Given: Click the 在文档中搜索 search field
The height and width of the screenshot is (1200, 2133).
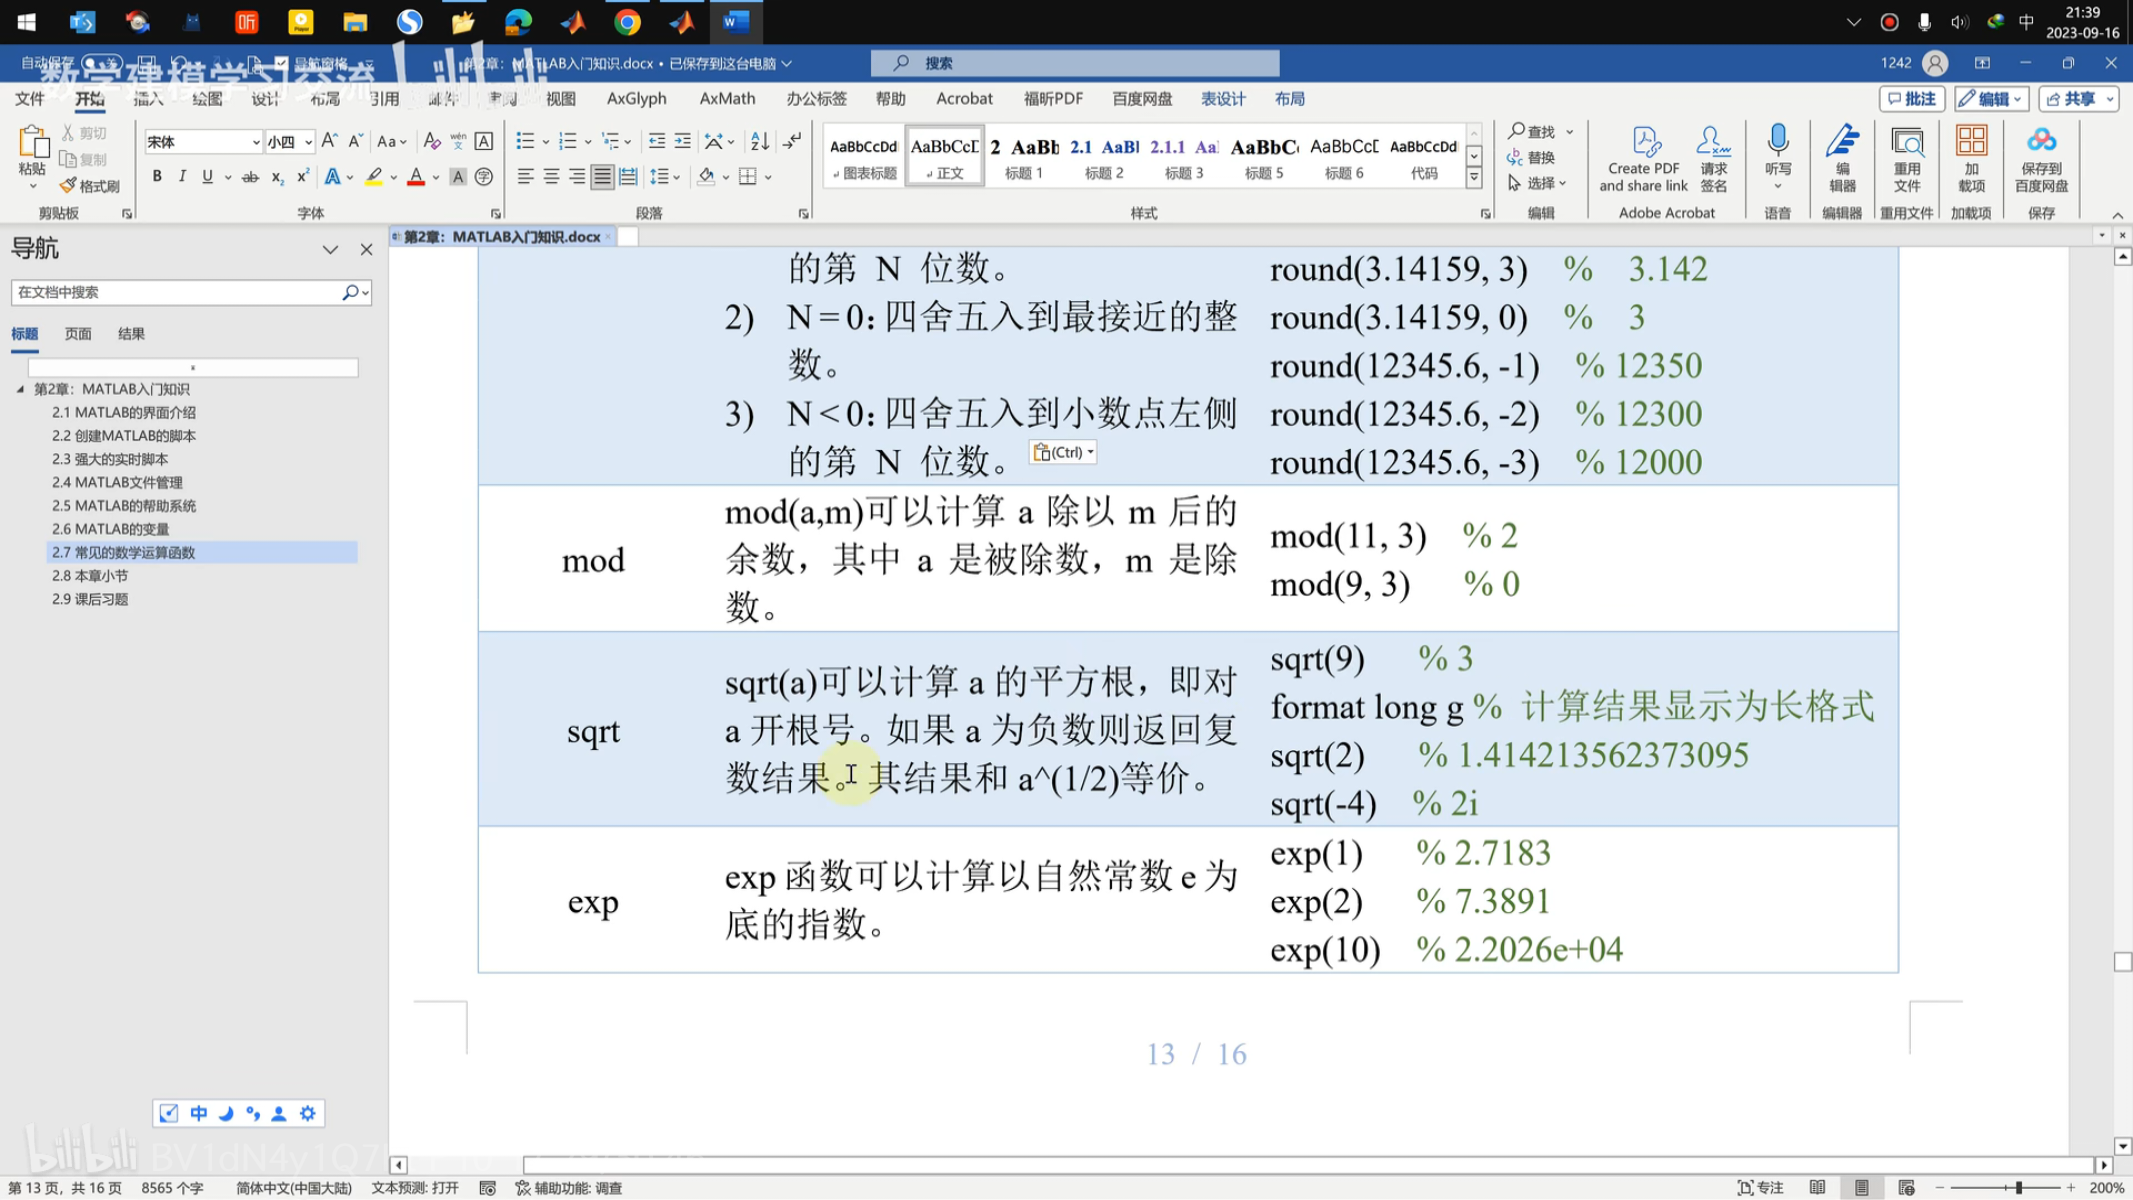Looking at the screenshot, I should (x=175, y=292).
